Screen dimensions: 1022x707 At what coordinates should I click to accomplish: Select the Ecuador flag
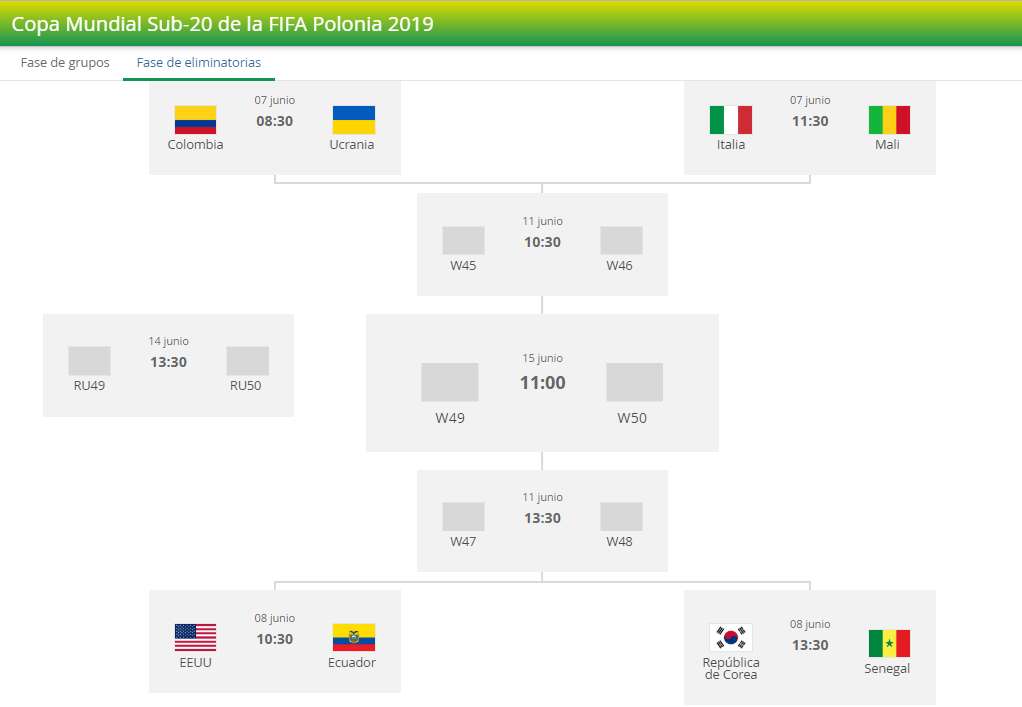[x=353, y=637]
